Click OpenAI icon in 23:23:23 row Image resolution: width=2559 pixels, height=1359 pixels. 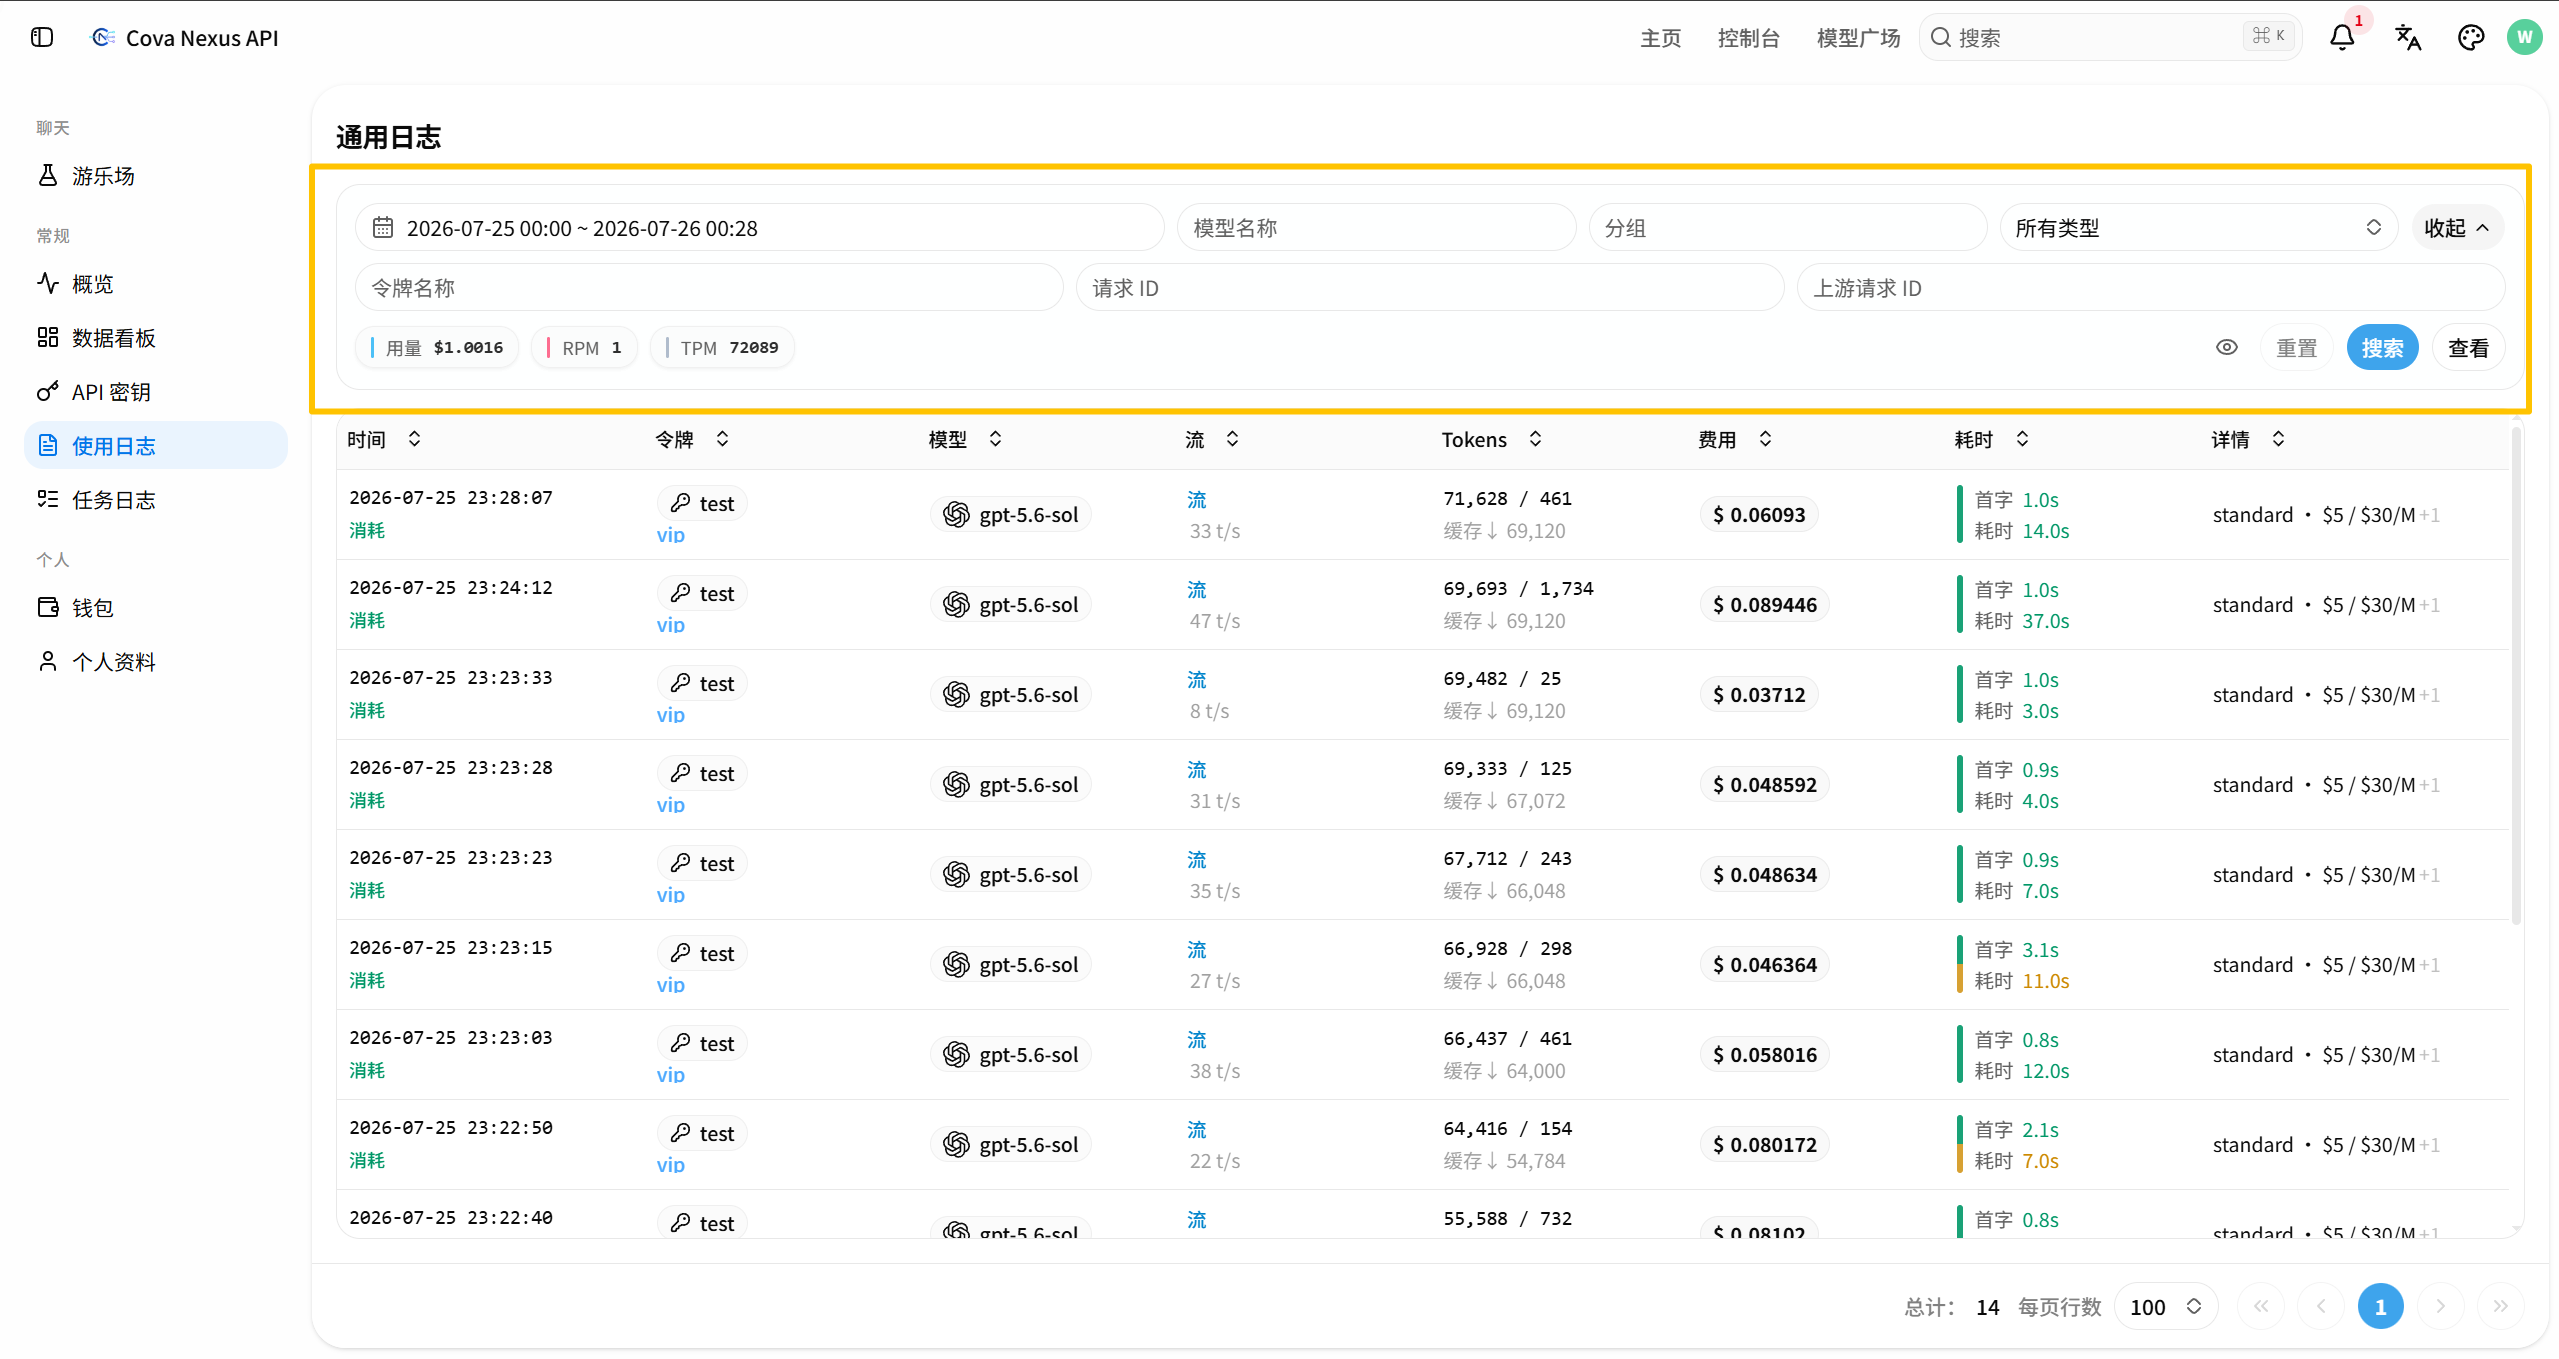click(957, 874)
